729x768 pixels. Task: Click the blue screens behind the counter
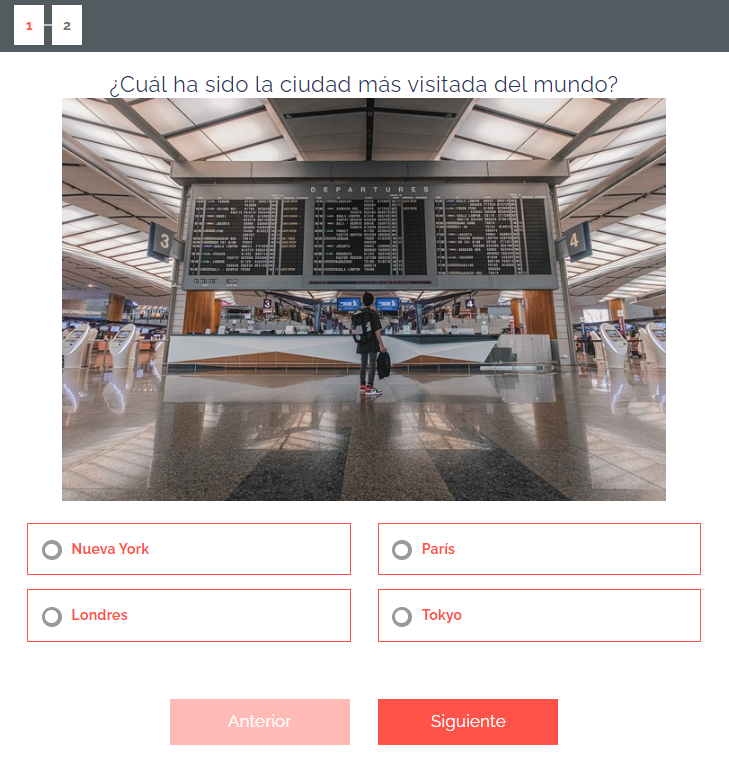pos(368,304)
